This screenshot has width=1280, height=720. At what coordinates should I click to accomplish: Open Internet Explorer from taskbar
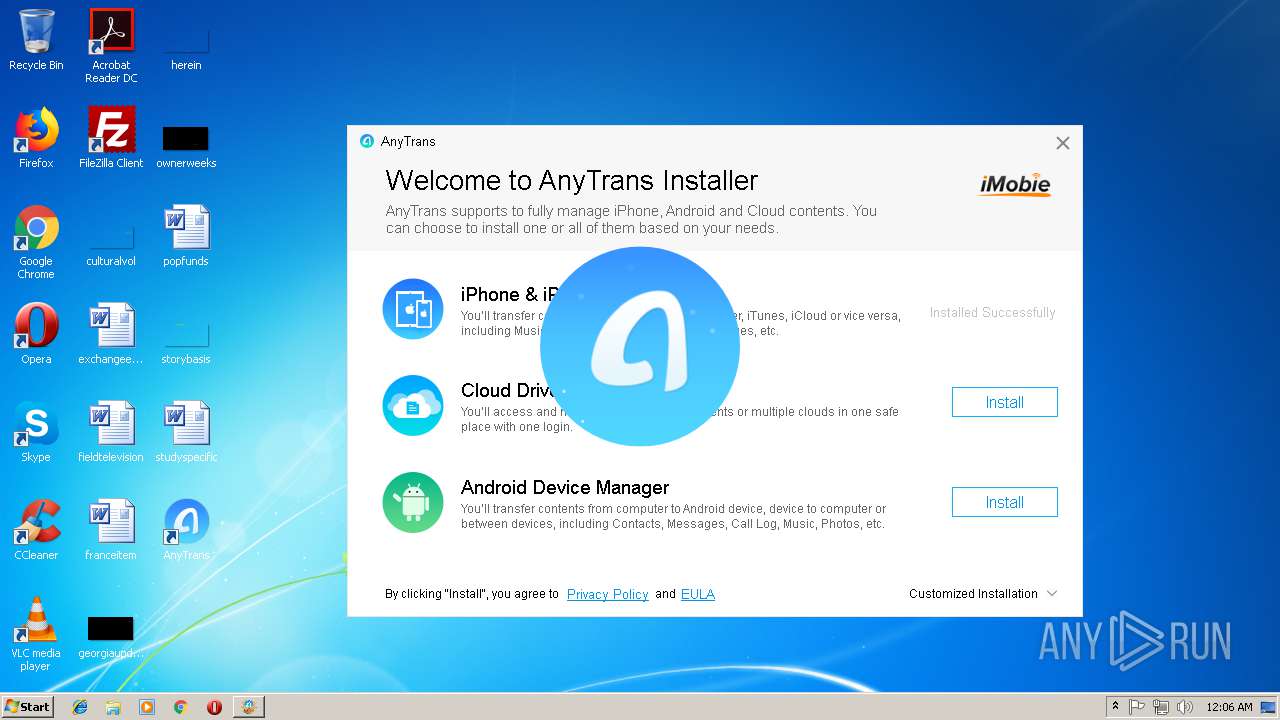80,707
